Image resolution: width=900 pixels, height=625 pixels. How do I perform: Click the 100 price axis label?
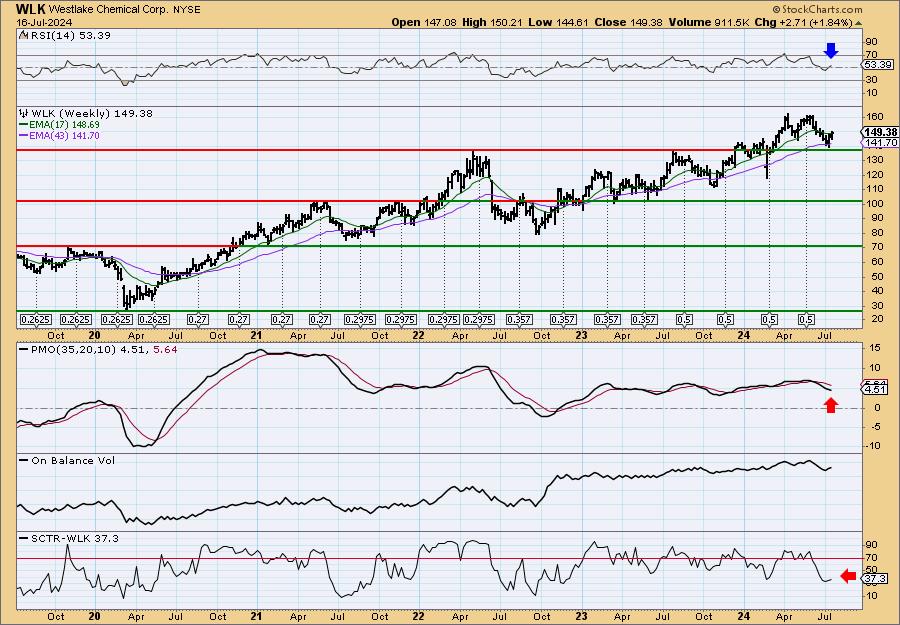coord(875,204)
